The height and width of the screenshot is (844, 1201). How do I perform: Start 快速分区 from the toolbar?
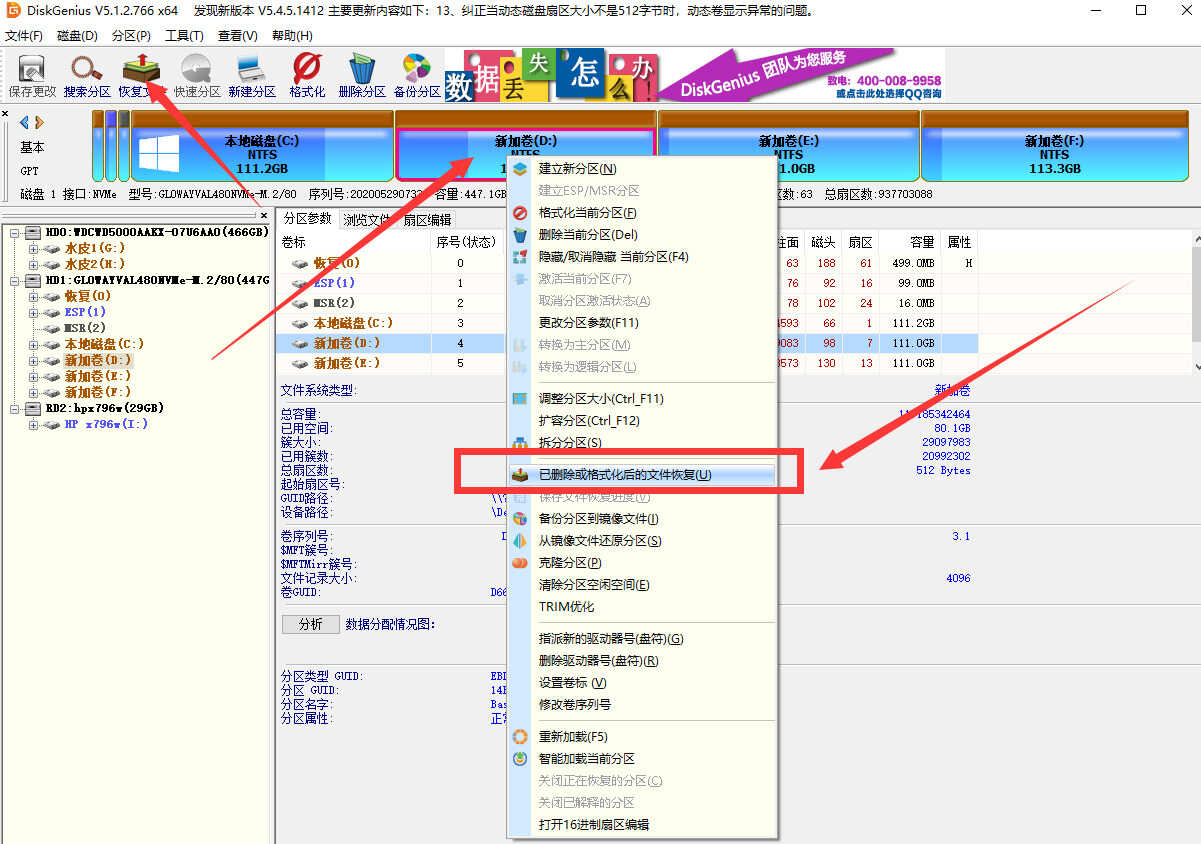point(197,75)
